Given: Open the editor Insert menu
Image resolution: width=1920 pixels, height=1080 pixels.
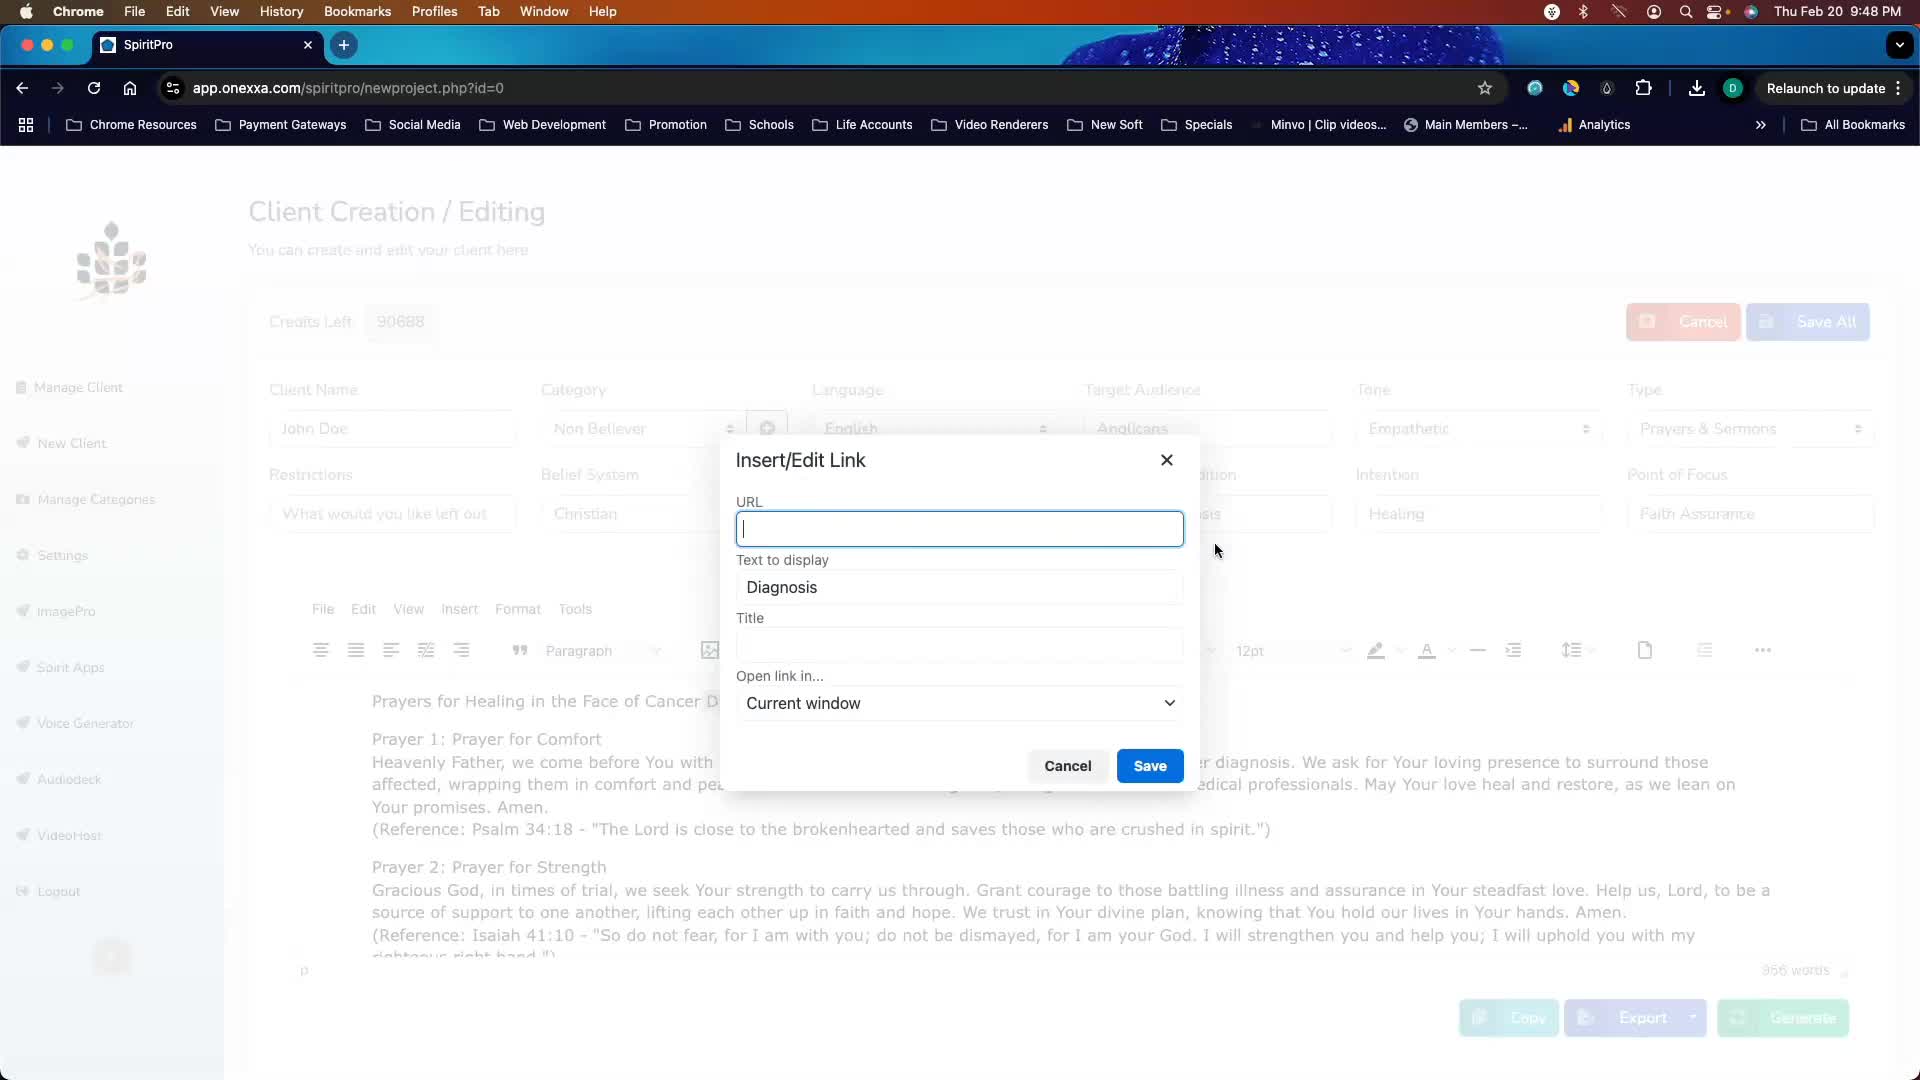Looking at the screenshot, I should point(460,609).
